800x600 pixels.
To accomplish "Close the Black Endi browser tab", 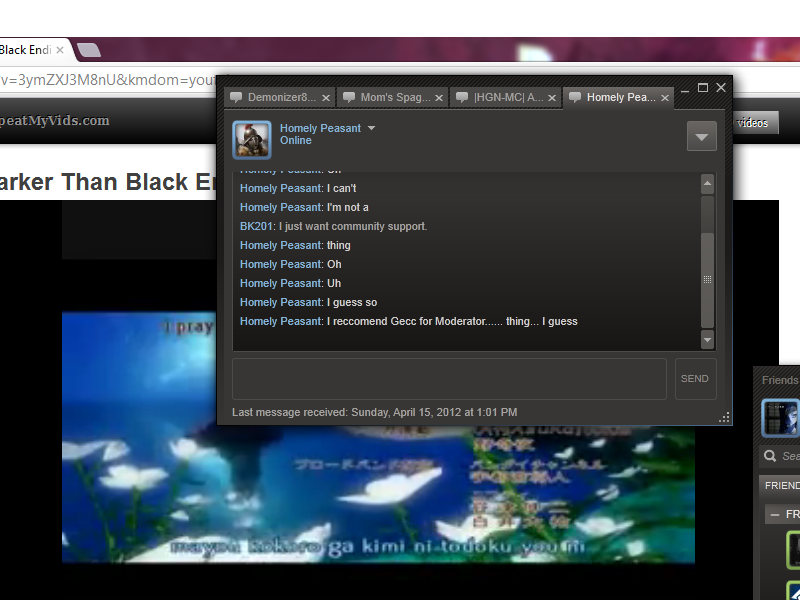I will coord(60,50).
